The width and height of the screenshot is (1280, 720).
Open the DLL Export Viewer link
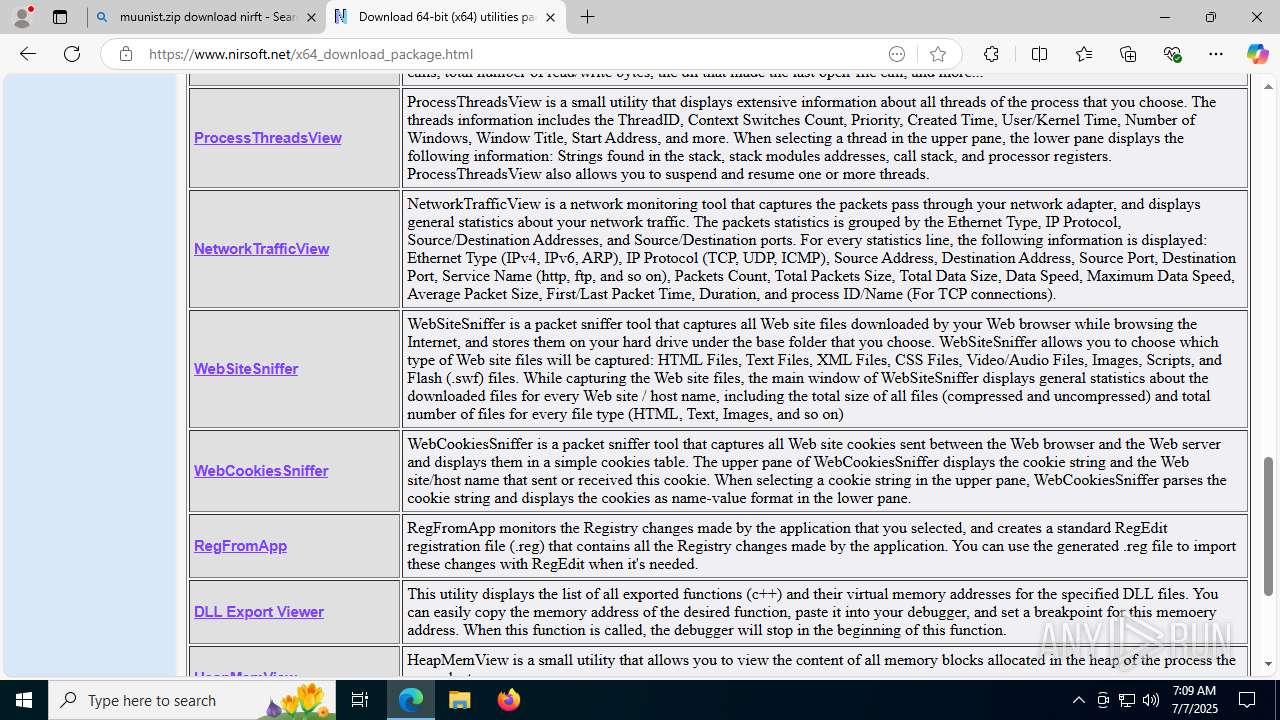click(x=259, y=612)
